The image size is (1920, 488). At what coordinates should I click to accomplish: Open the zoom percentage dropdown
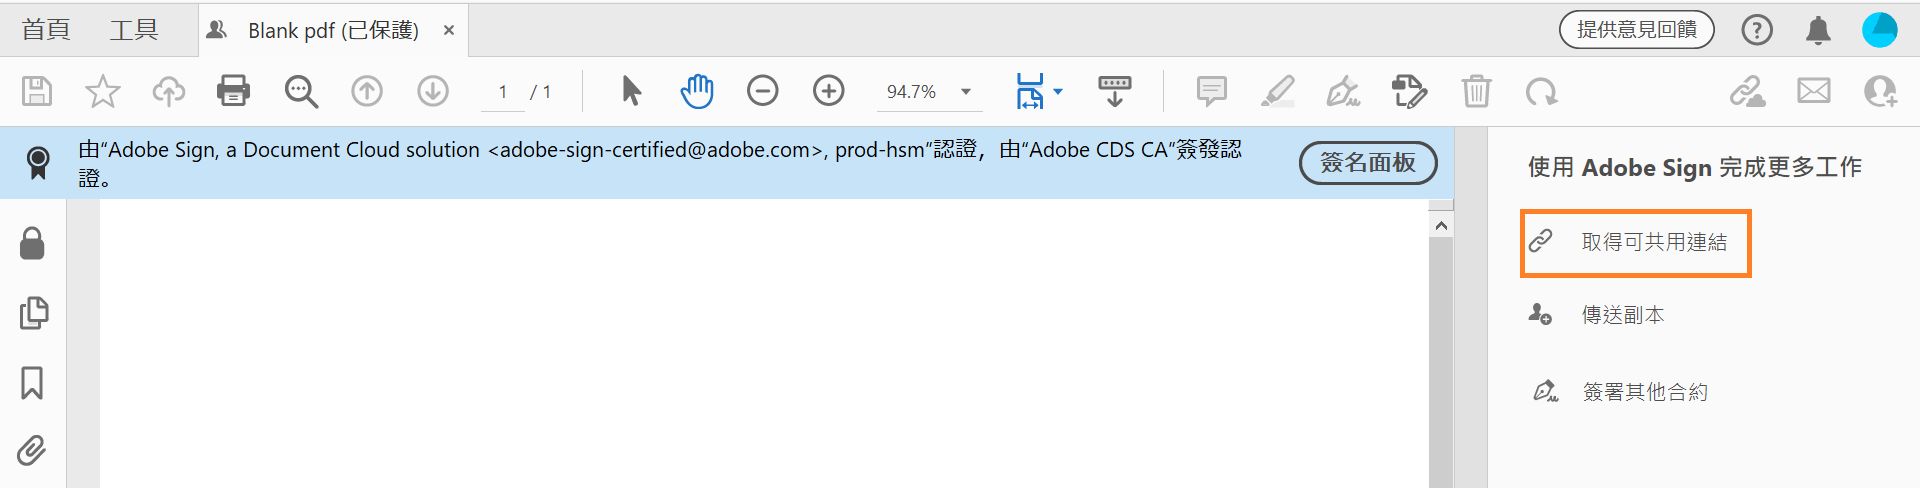click(x=966, y=91)
